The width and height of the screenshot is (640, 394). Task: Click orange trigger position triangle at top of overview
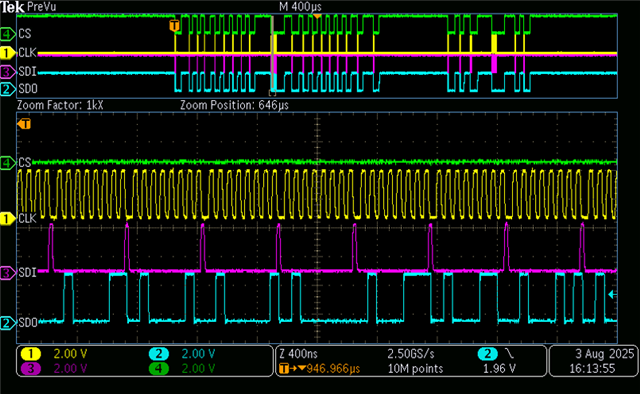pos(317,16)
